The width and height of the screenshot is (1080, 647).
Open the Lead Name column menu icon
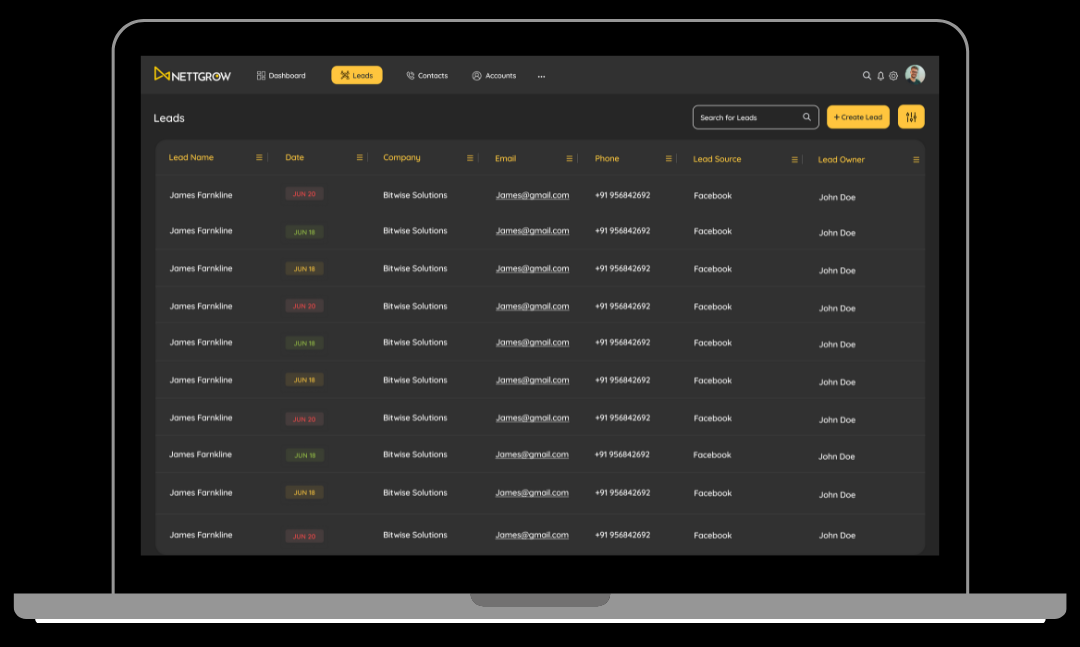click(259, 158)
